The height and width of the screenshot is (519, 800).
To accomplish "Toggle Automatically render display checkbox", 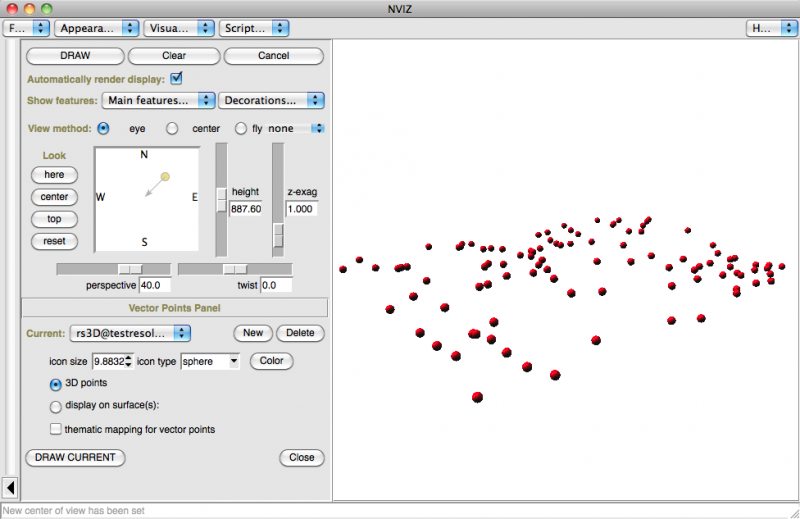I will point(177,78).
